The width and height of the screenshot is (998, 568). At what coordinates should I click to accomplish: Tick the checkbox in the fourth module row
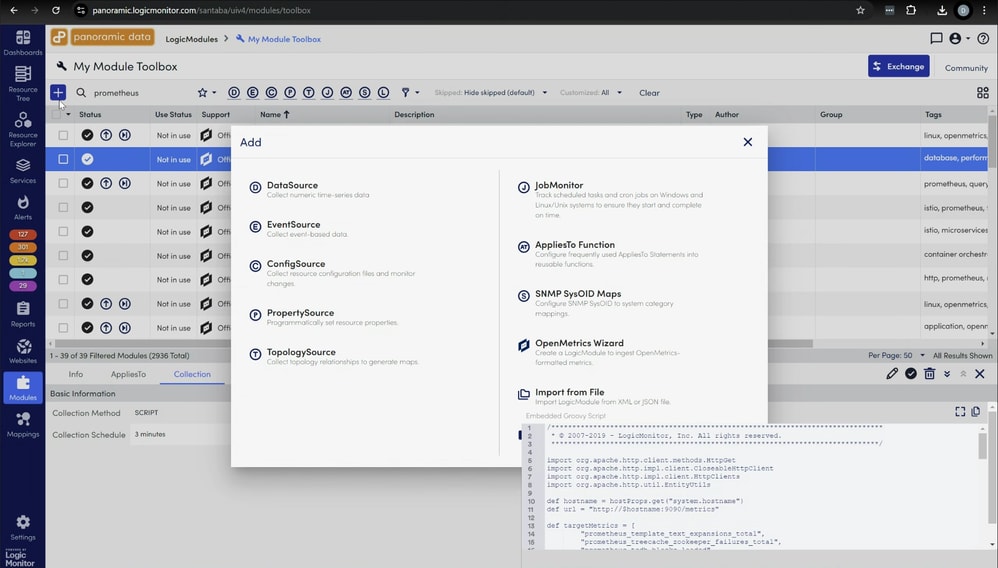coord(63,208)
